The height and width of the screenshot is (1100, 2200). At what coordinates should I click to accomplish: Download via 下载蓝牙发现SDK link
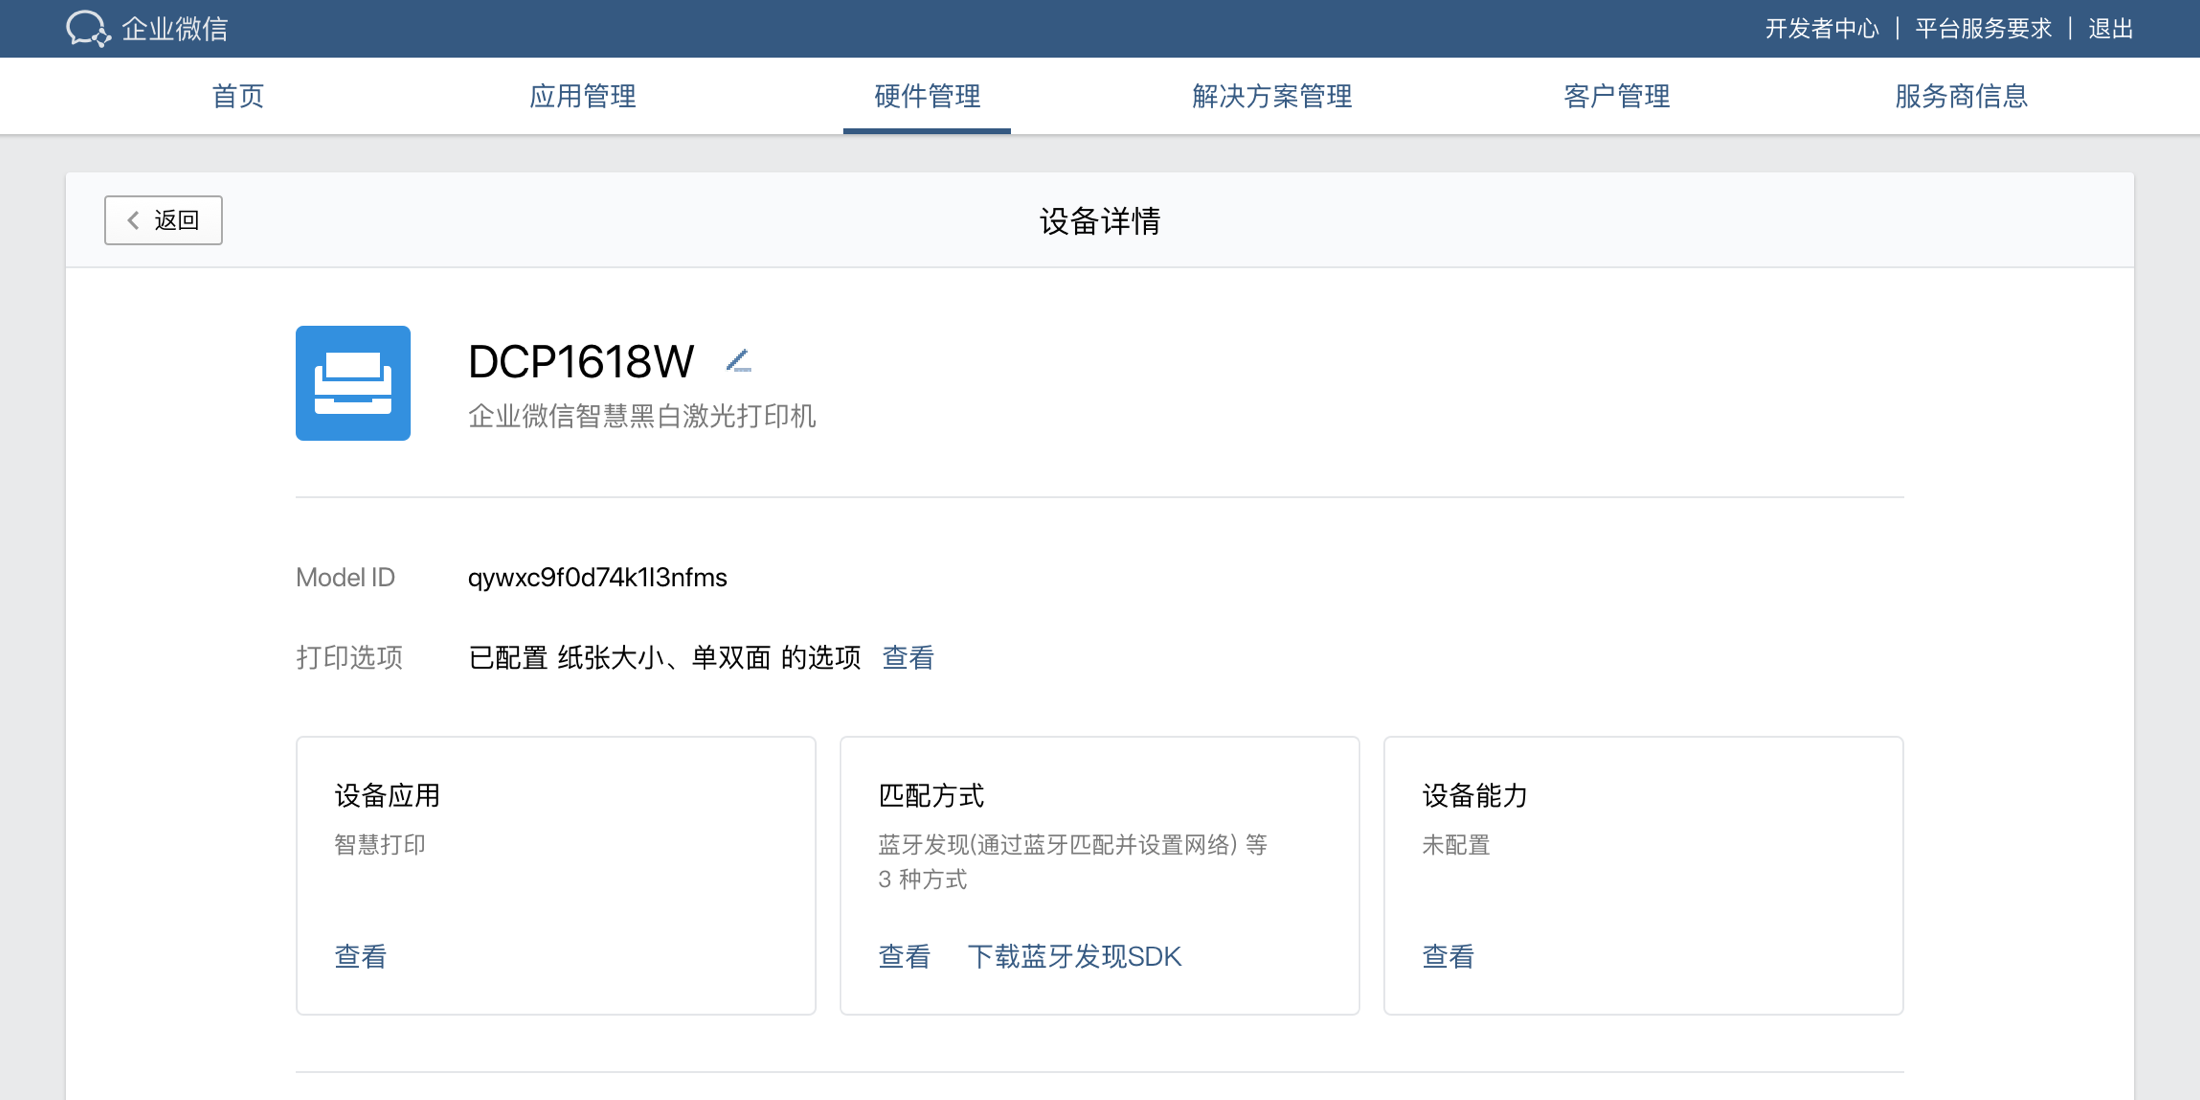coord(1075,957)
